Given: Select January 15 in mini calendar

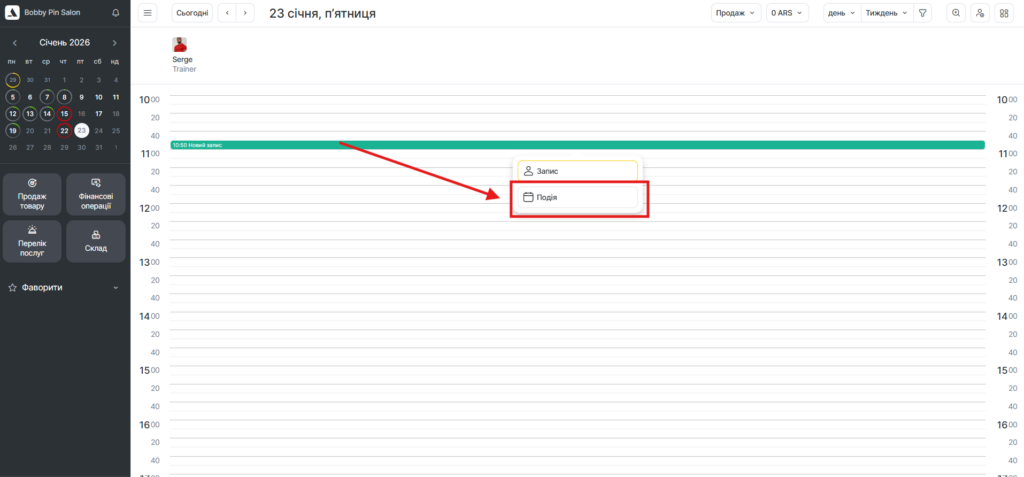Looking at the screenshot, I should point(64,113).
